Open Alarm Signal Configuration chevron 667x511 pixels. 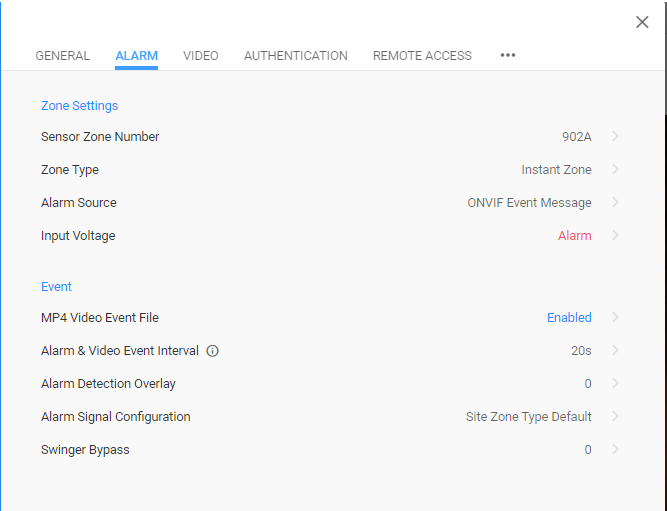(615, 416)
